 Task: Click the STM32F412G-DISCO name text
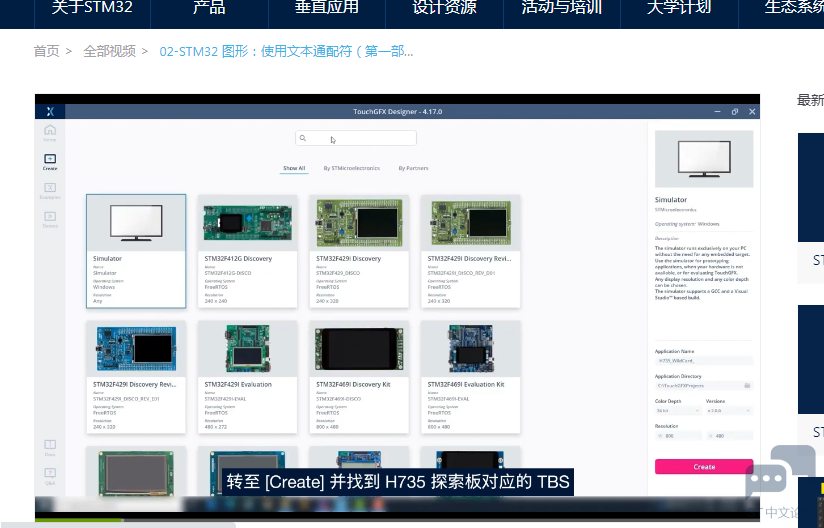(x=228, y=273)
